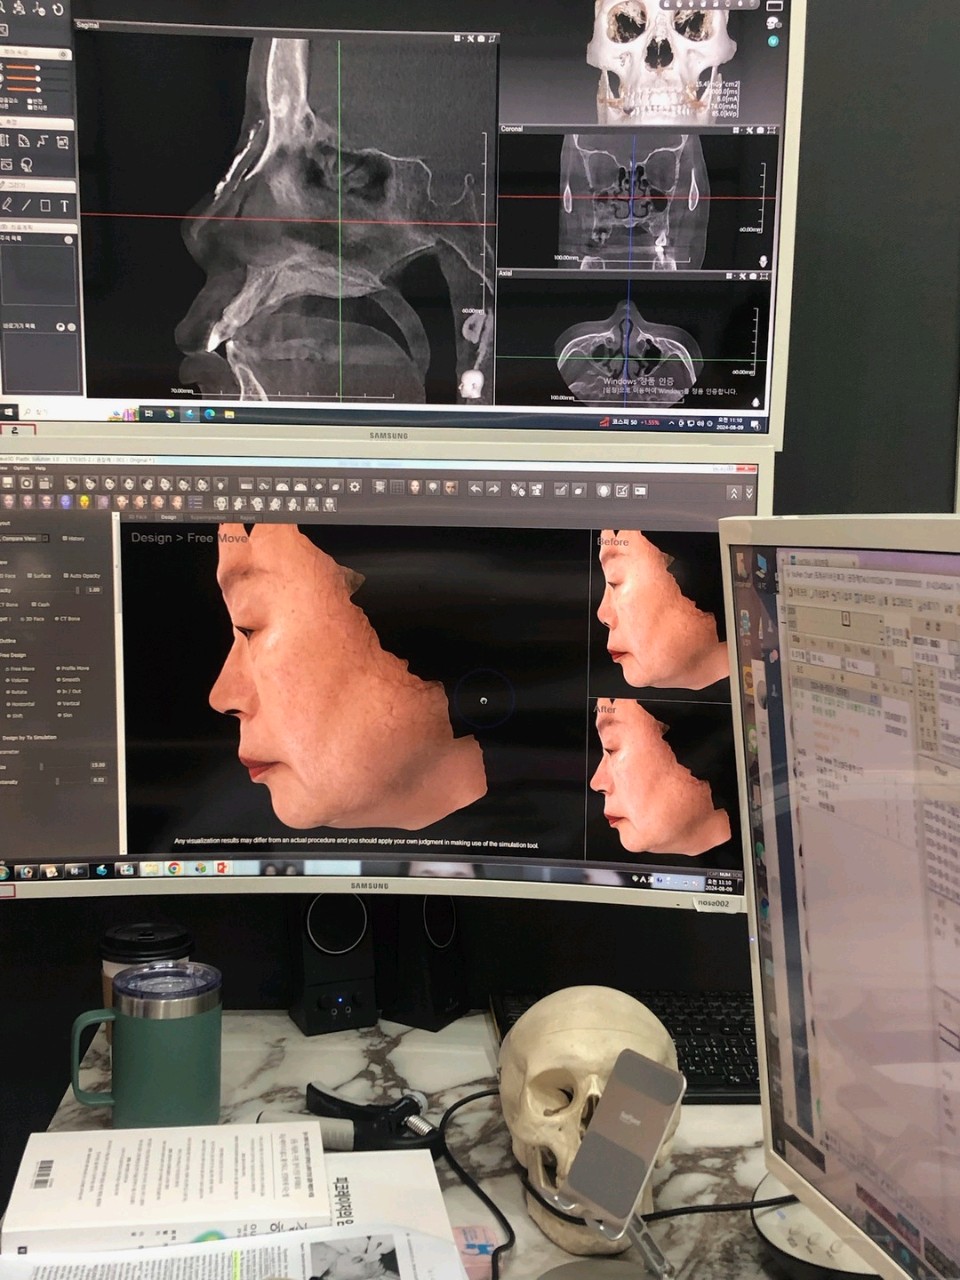
Task: Select the yellow face color-mode icon
Action: 83,501
